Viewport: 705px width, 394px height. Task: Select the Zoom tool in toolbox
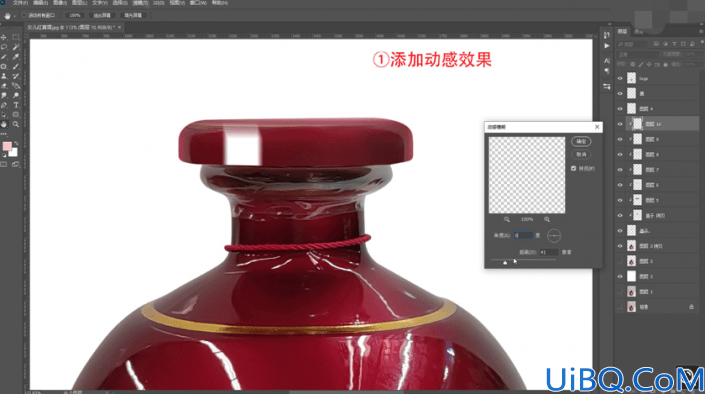click(x=16, y=124)
